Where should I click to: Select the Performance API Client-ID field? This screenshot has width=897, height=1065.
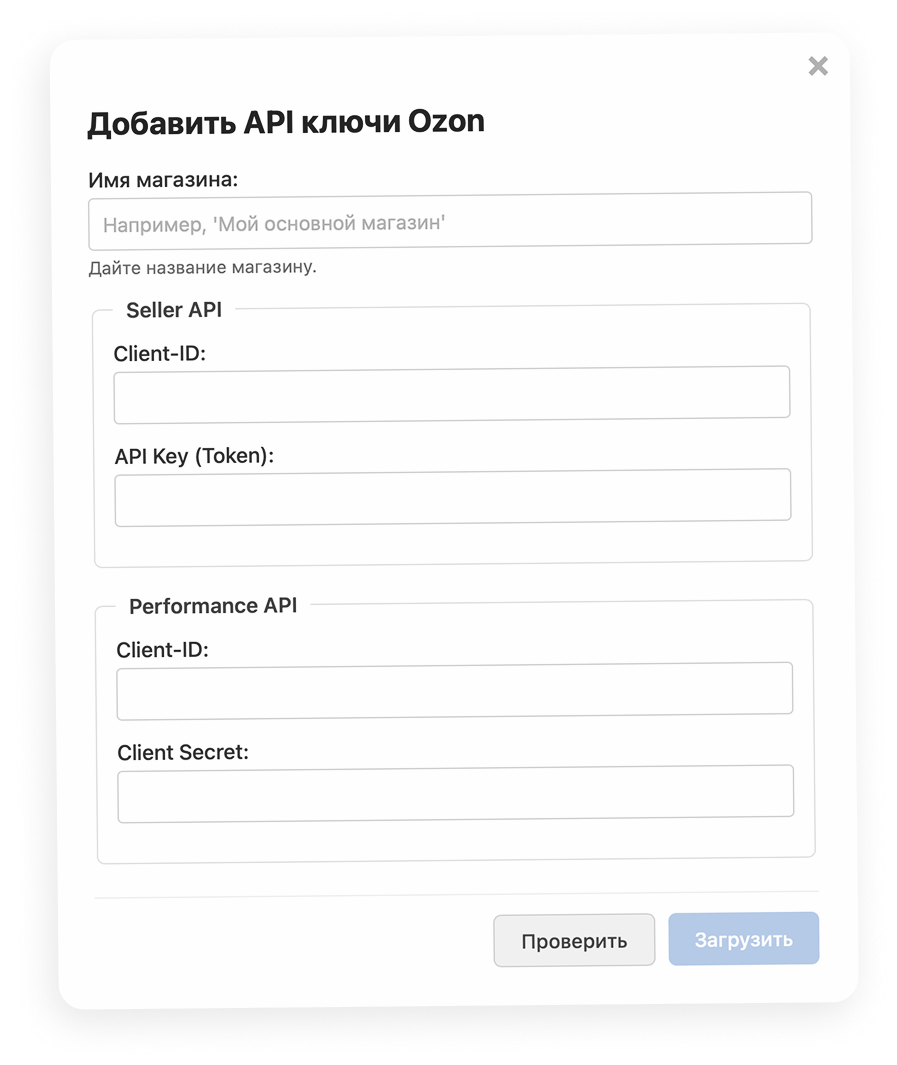[x=454, y=691]
